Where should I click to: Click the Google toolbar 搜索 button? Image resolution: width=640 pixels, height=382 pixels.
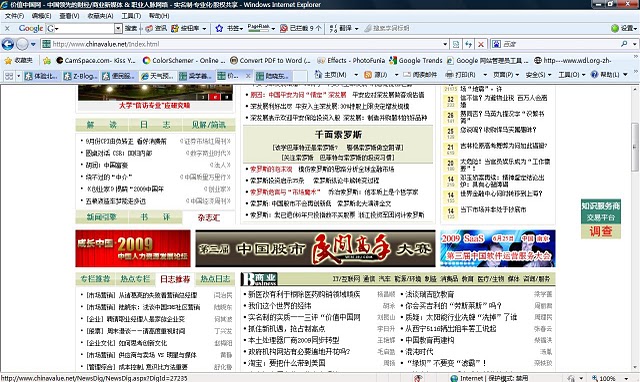(131, 28)
